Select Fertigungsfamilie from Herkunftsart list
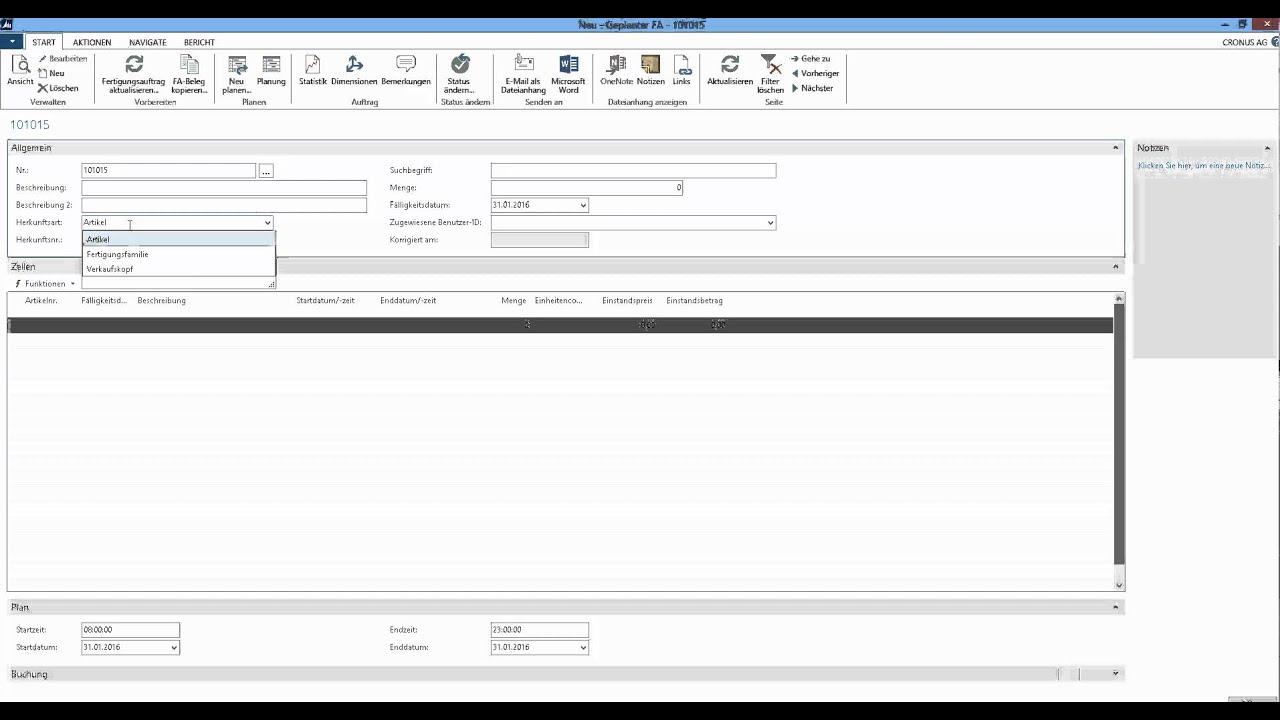1280x720 pixels. pos(178,254)
